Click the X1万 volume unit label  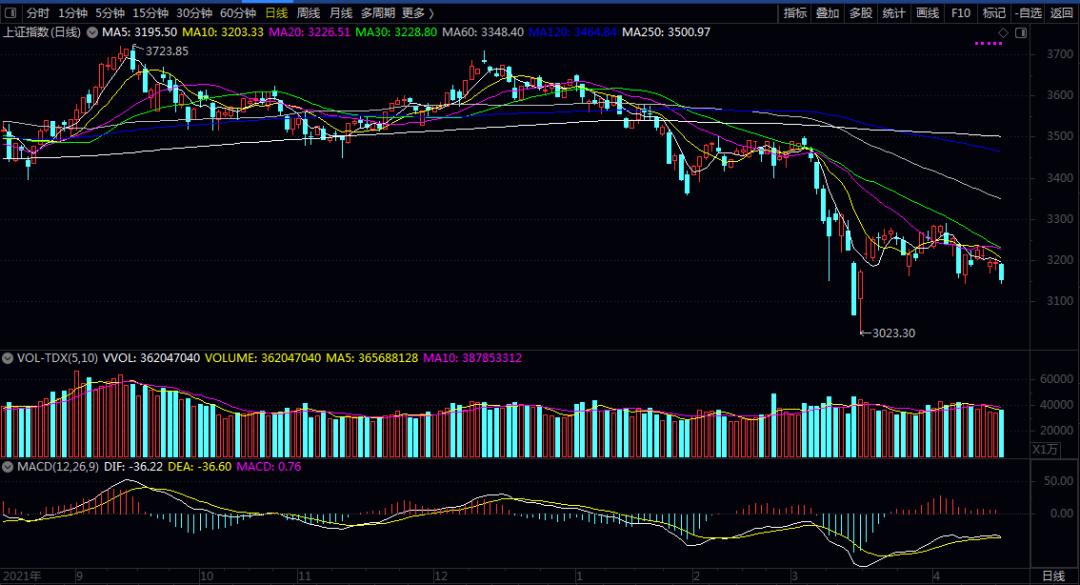point(1045,449)
